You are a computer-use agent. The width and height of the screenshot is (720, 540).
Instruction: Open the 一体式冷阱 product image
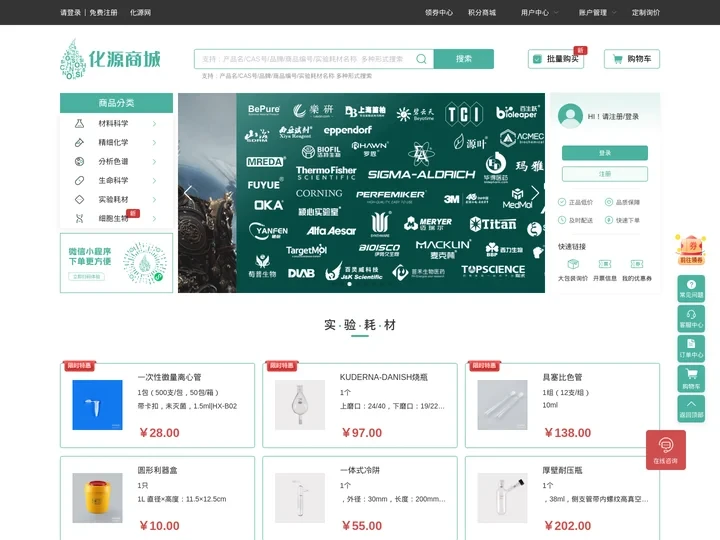[x=300, y=498]
